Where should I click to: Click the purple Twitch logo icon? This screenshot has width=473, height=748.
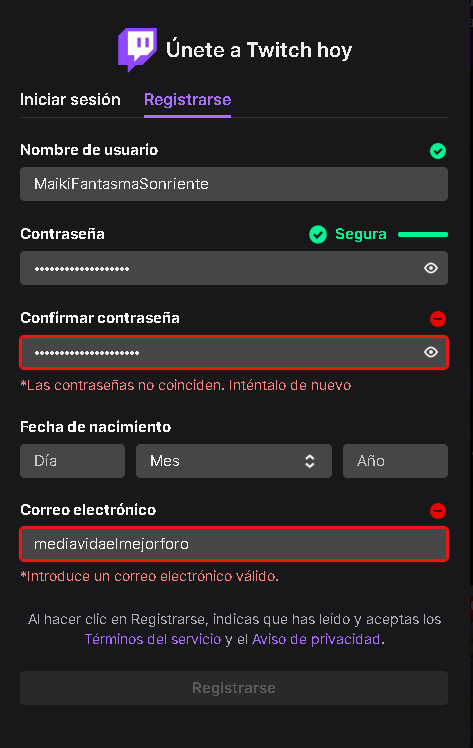(x=137, y=50)
